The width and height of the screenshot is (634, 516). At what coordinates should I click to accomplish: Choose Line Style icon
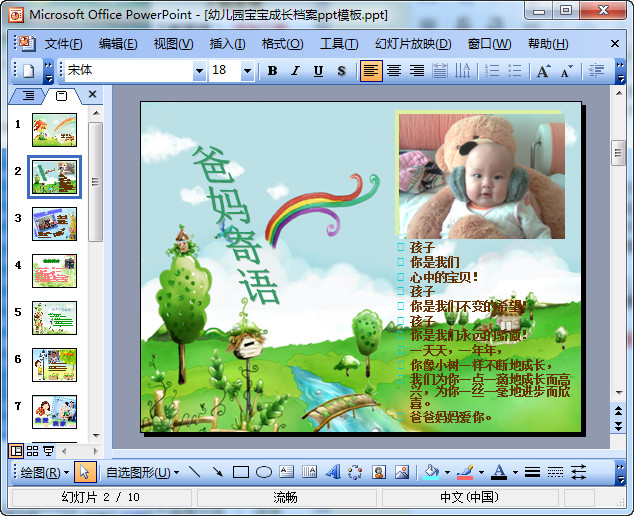(x=533, y=472)
